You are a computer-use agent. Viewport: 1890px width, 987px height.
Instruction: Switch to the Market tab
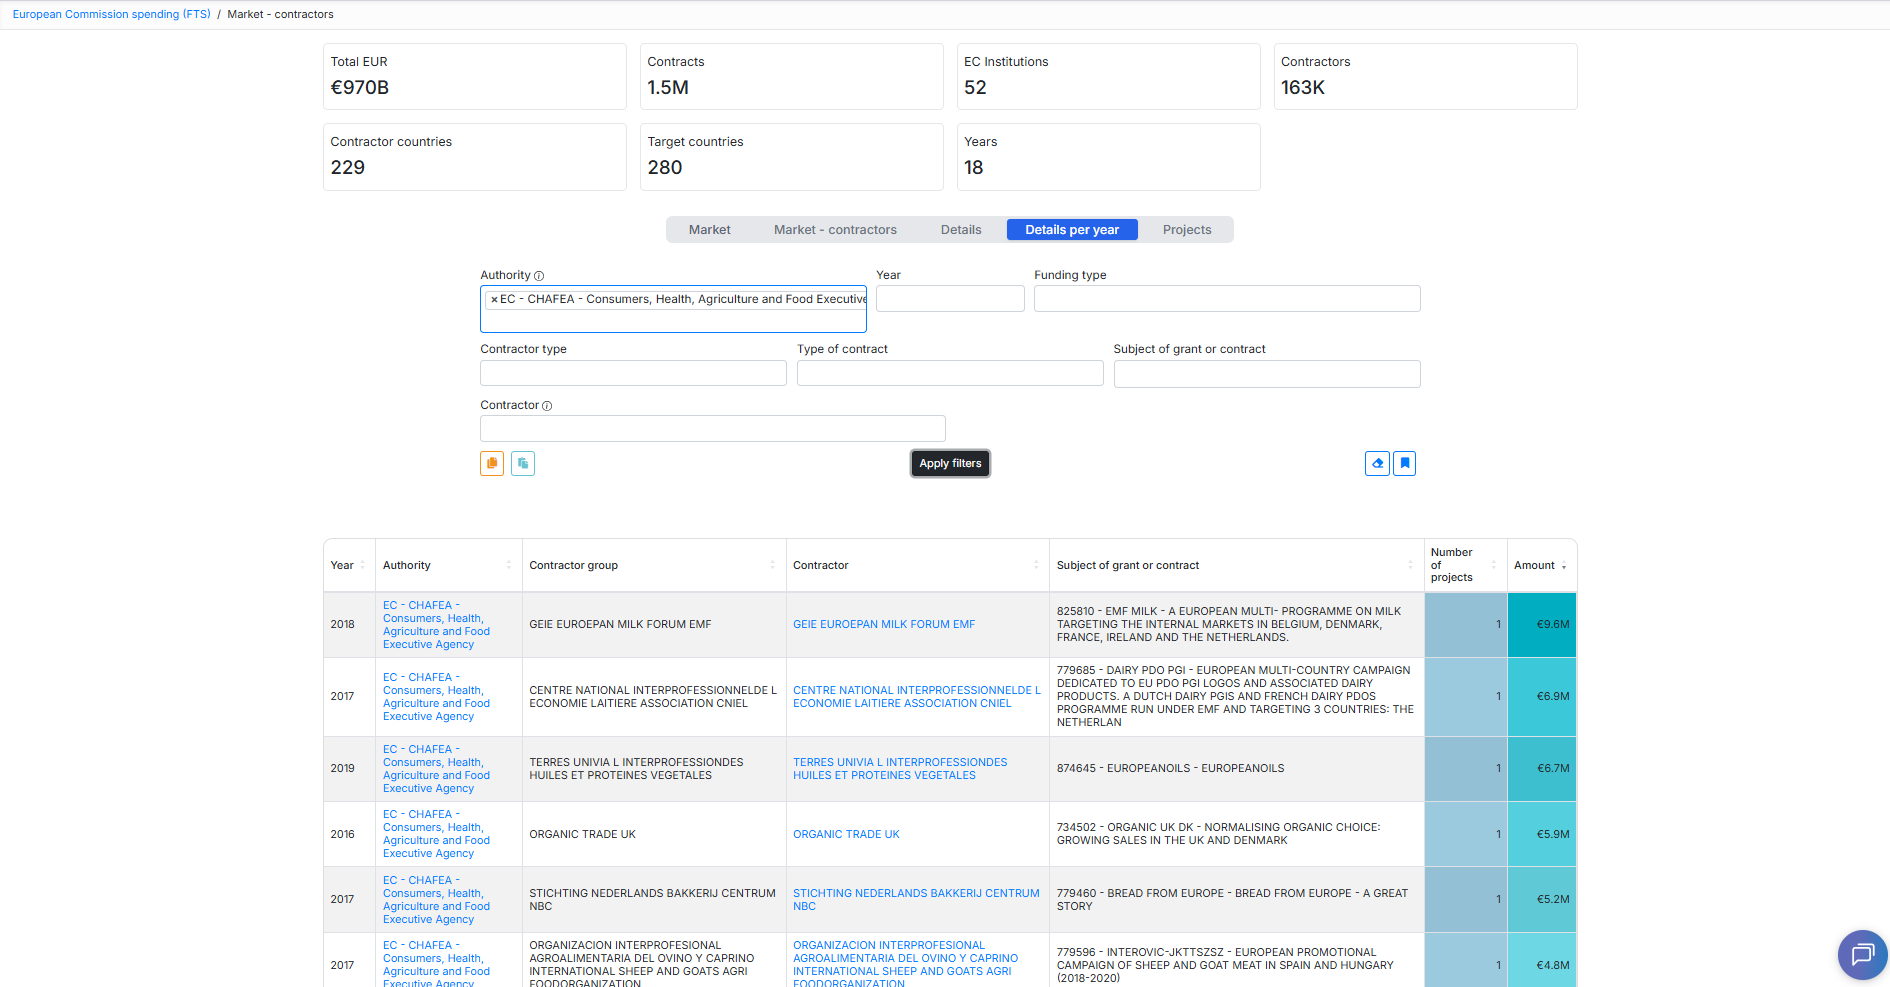[709, 230]
